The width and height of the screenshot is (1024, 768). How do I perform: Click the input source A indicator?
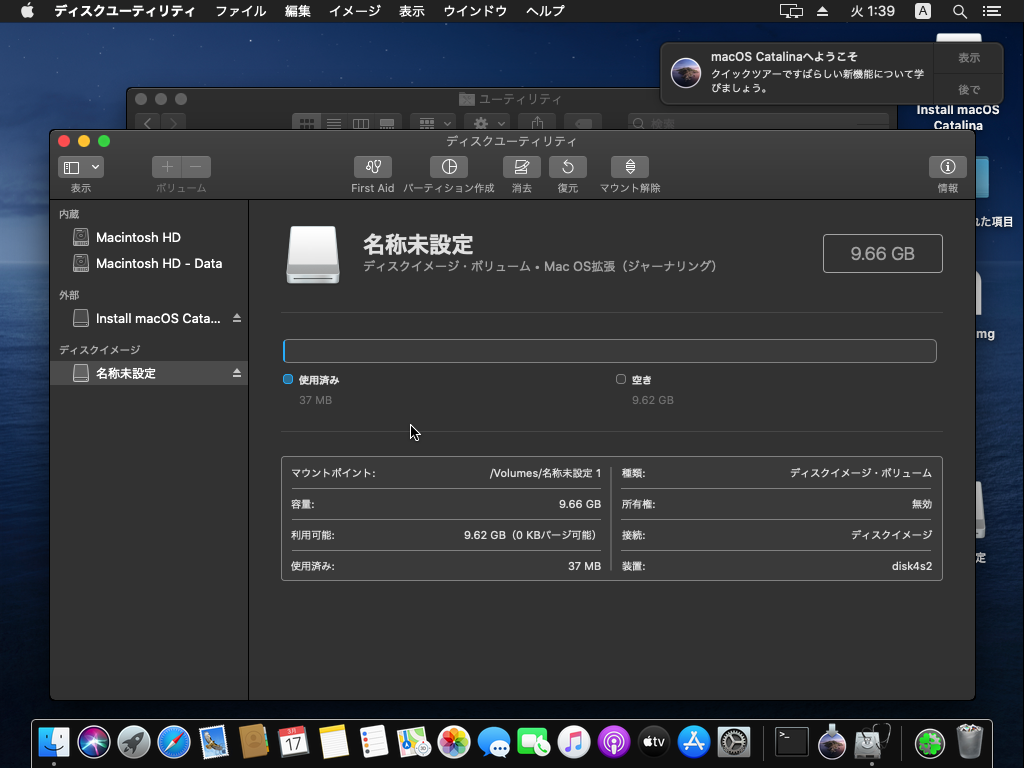coord(923,11)
